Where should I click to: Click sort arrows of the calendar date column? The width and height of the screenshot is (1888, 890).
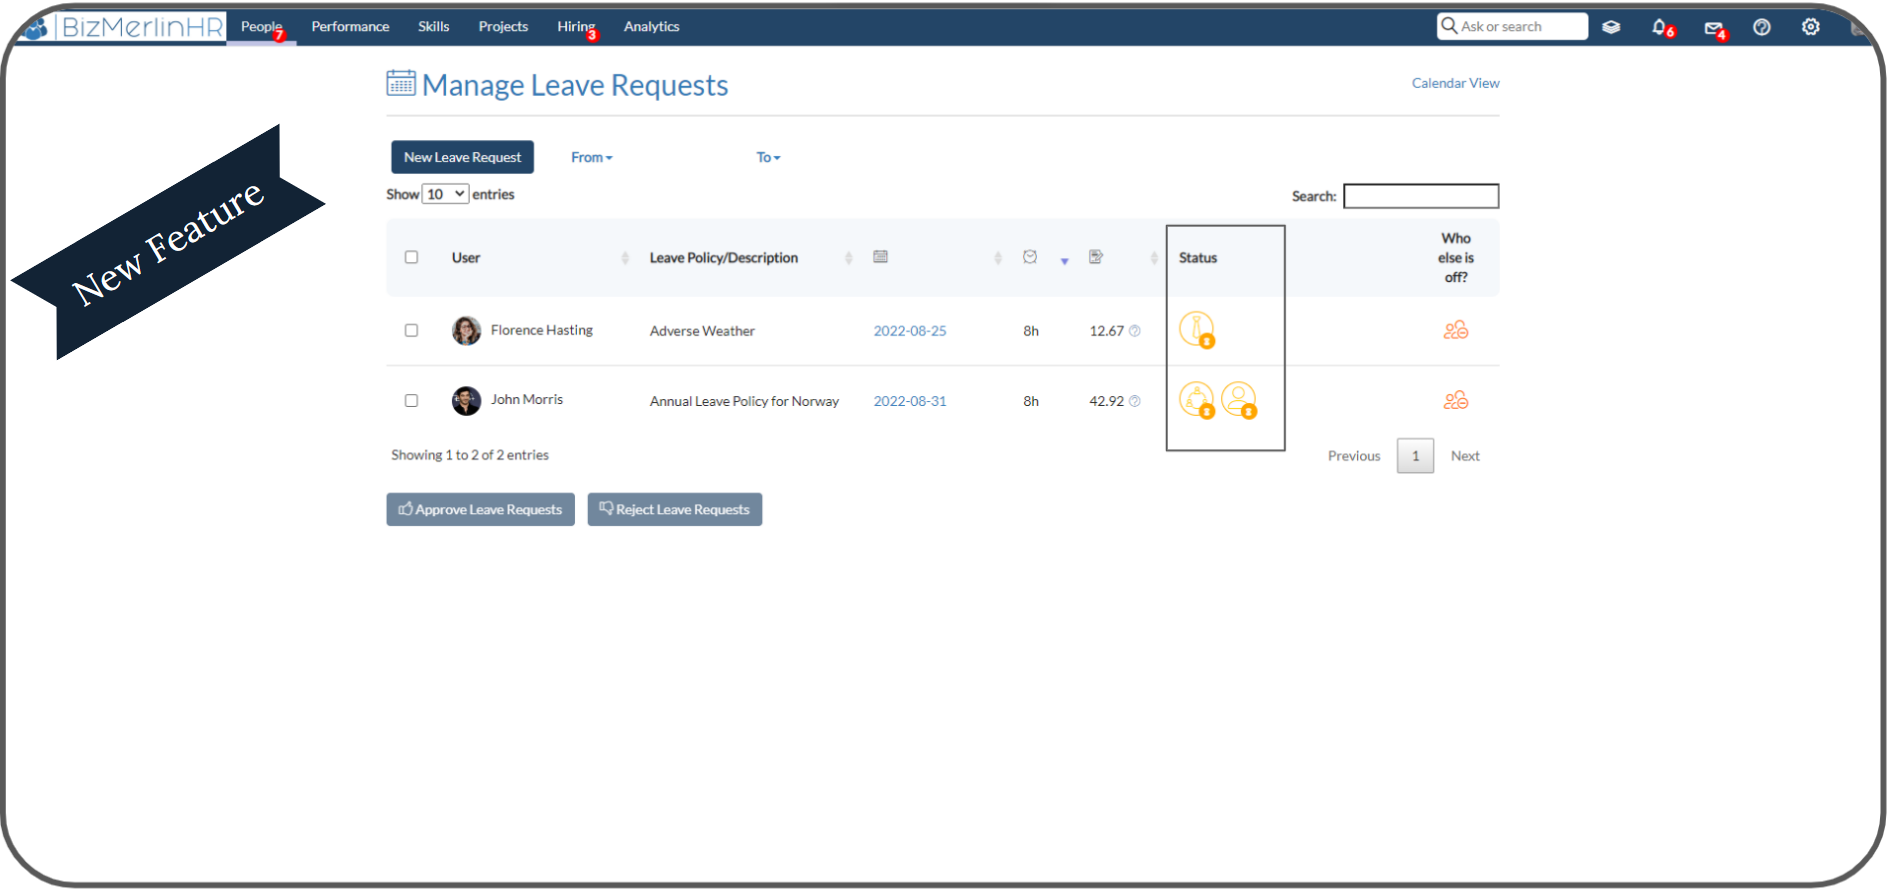tap(998, 258)
